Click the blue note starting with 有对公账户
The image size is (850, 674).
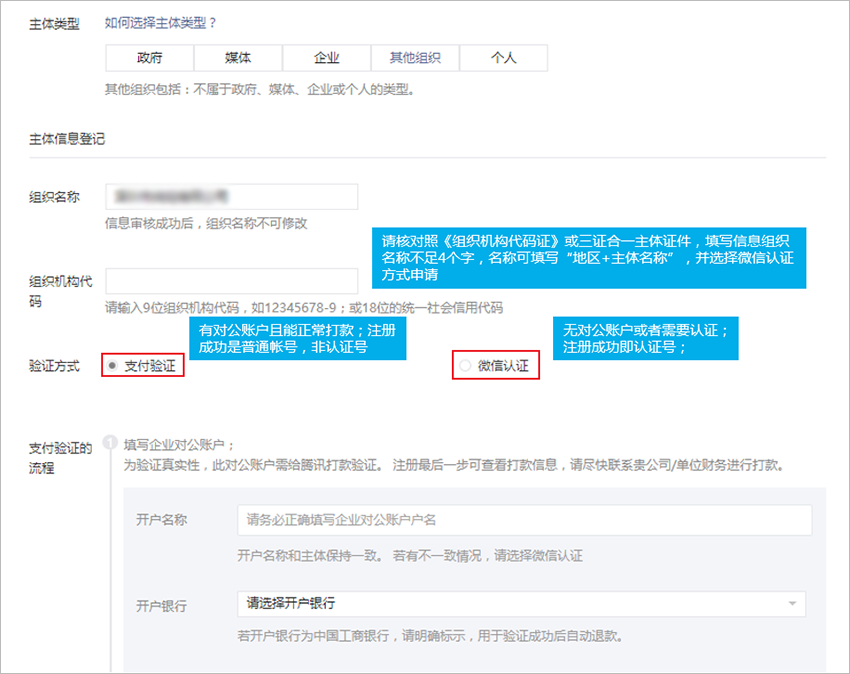tap(297, 338)
